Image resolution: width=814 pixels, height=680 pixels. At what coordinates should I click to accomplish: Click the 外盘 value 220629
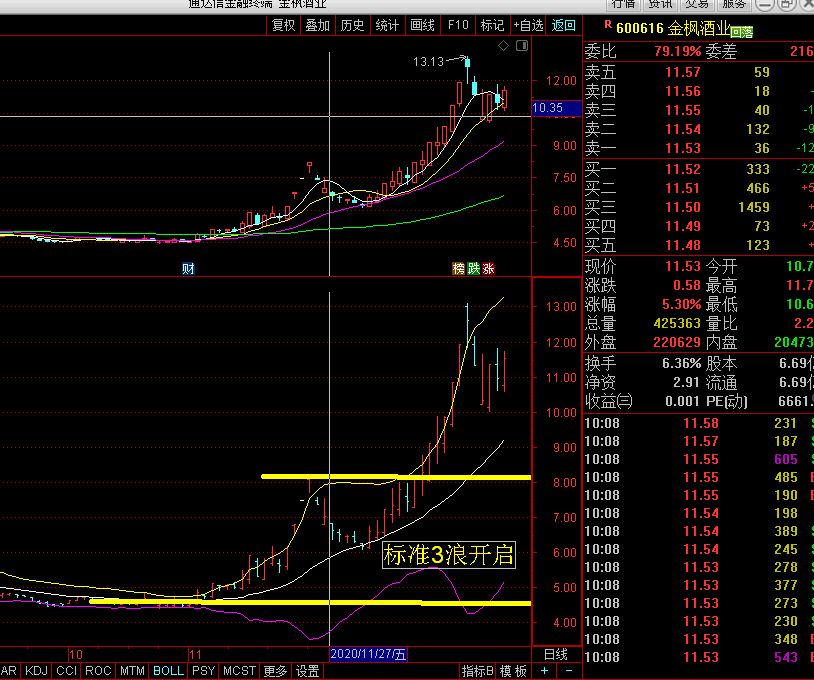click(677, 342)
